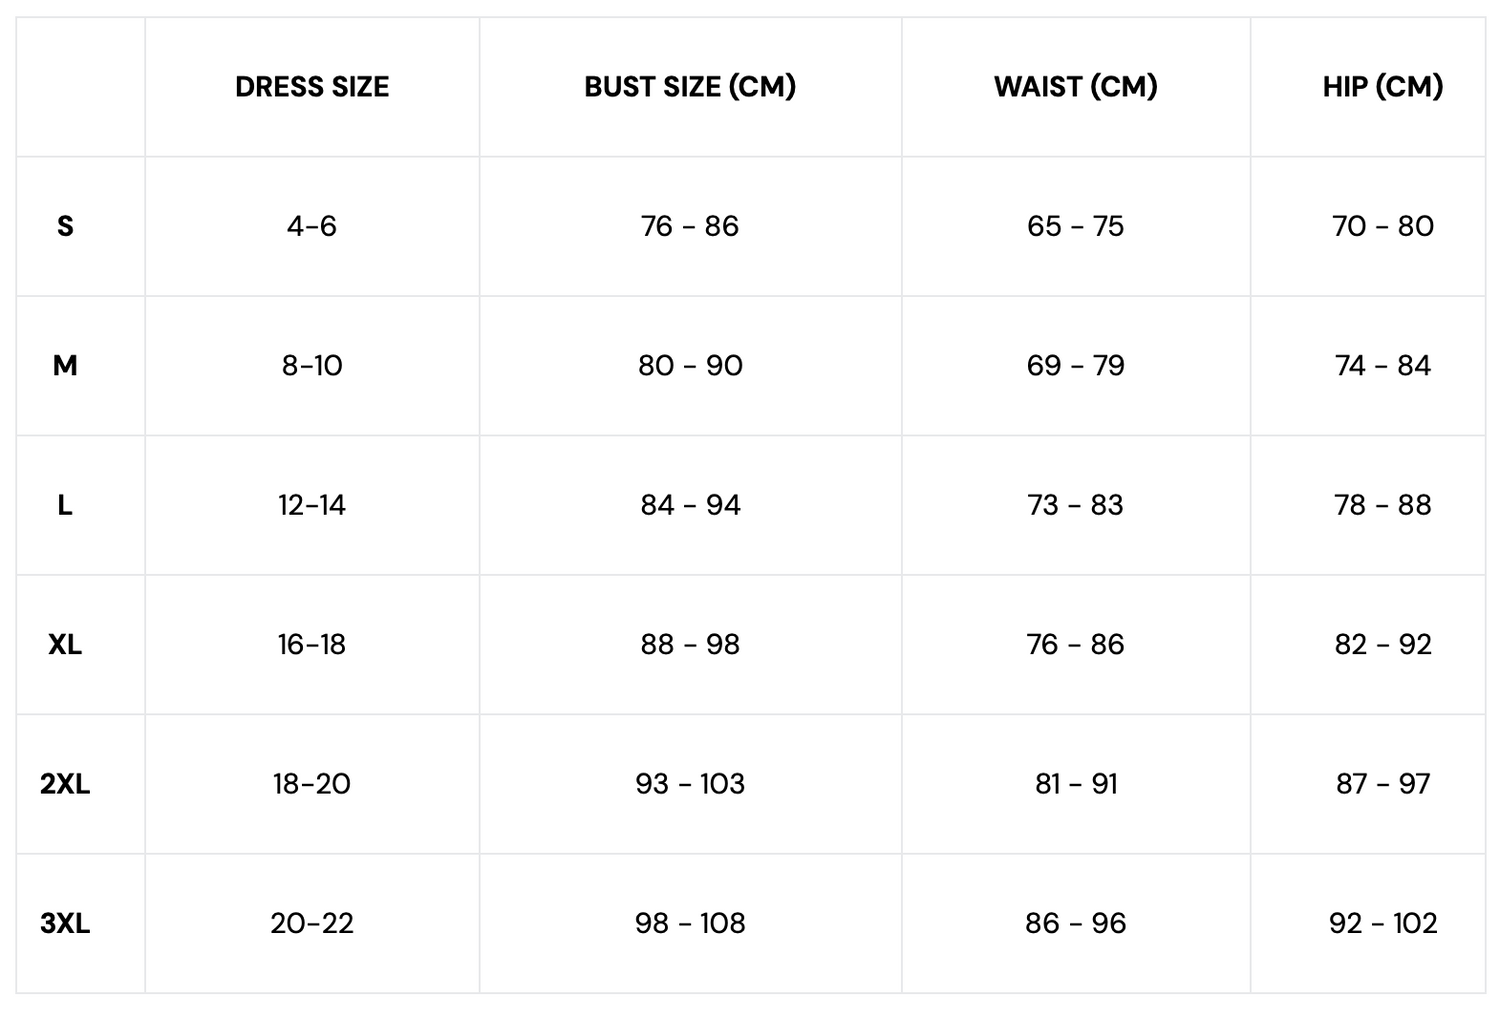
Task: Click the 80 - 90 bust cell
Action: (690, 366)
